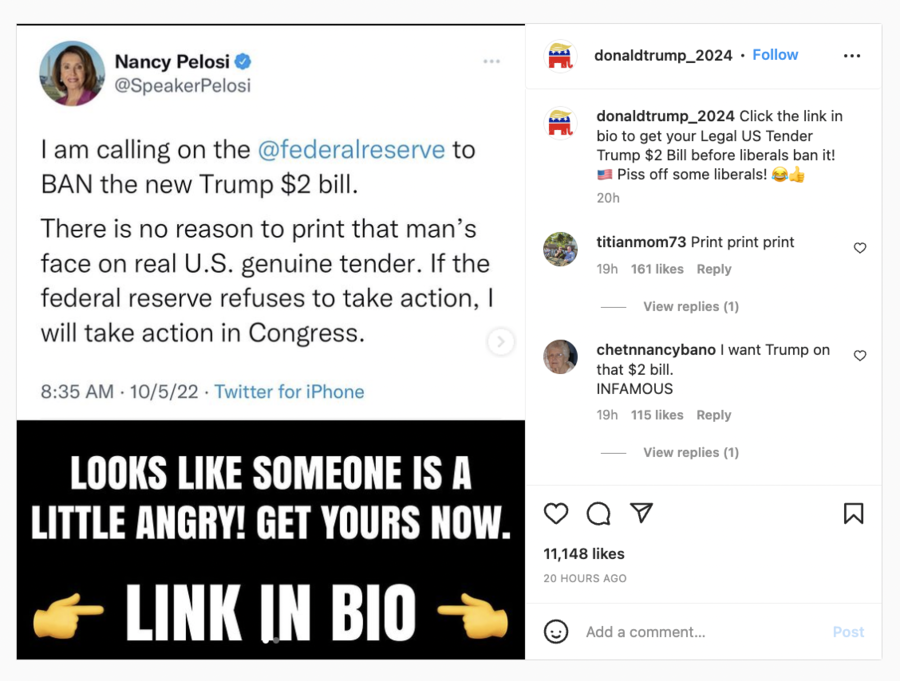Viewport: 900px width, 681px height.
Task: Click the header donaldtrump_2024 profile avatar
Action: click(561, 56)
